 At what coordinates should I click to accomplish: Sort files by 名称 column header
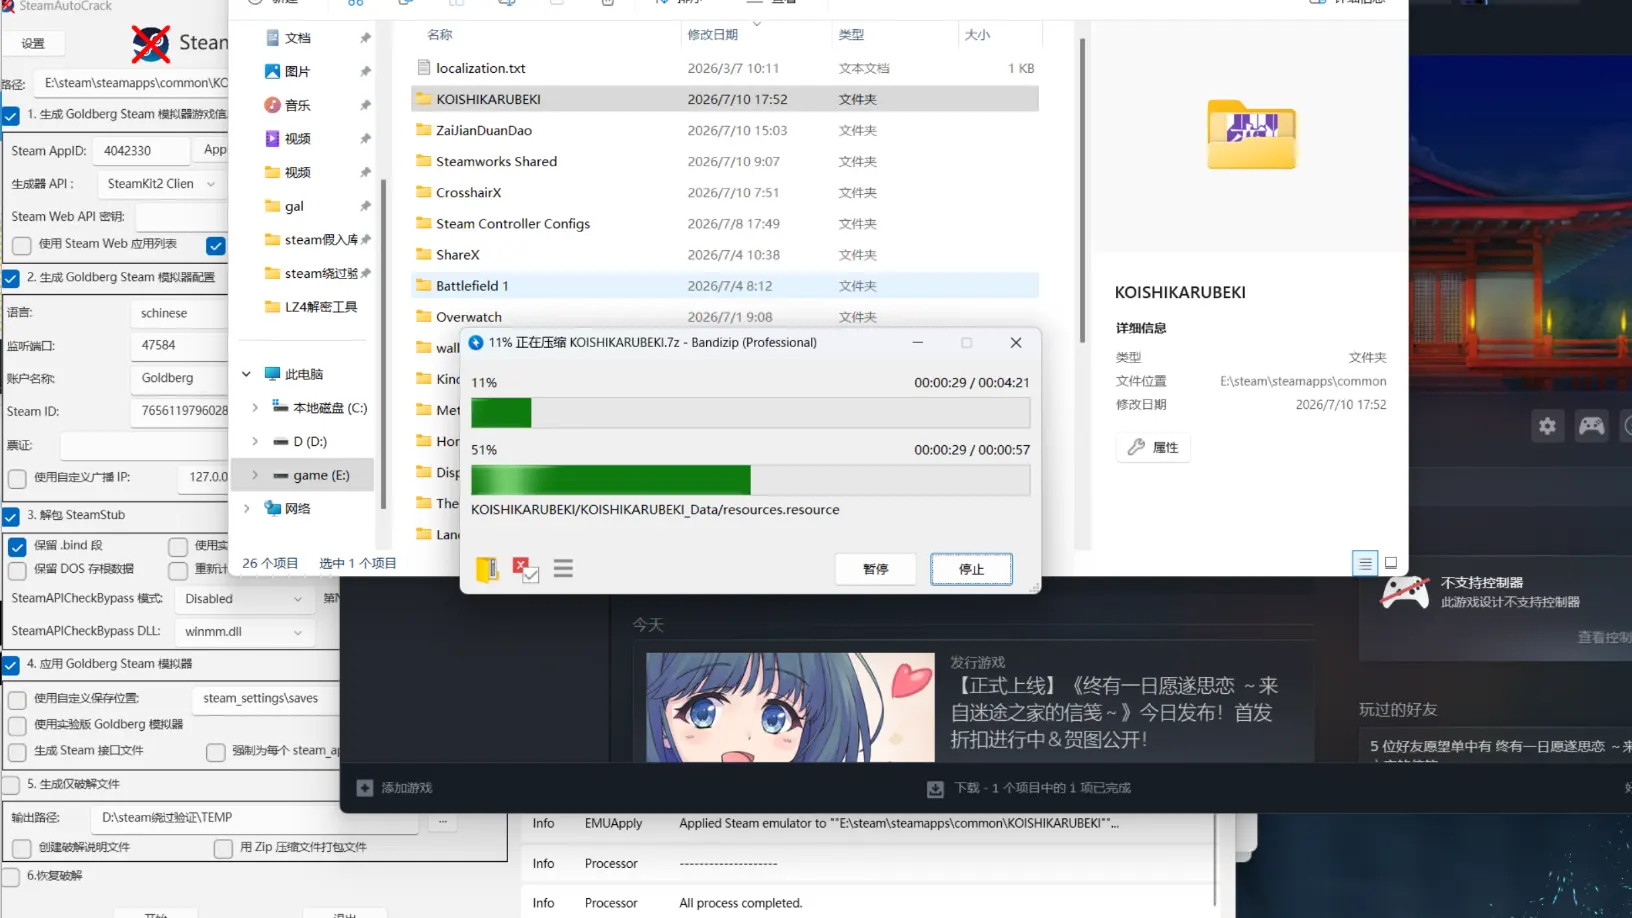coord(440,35)
